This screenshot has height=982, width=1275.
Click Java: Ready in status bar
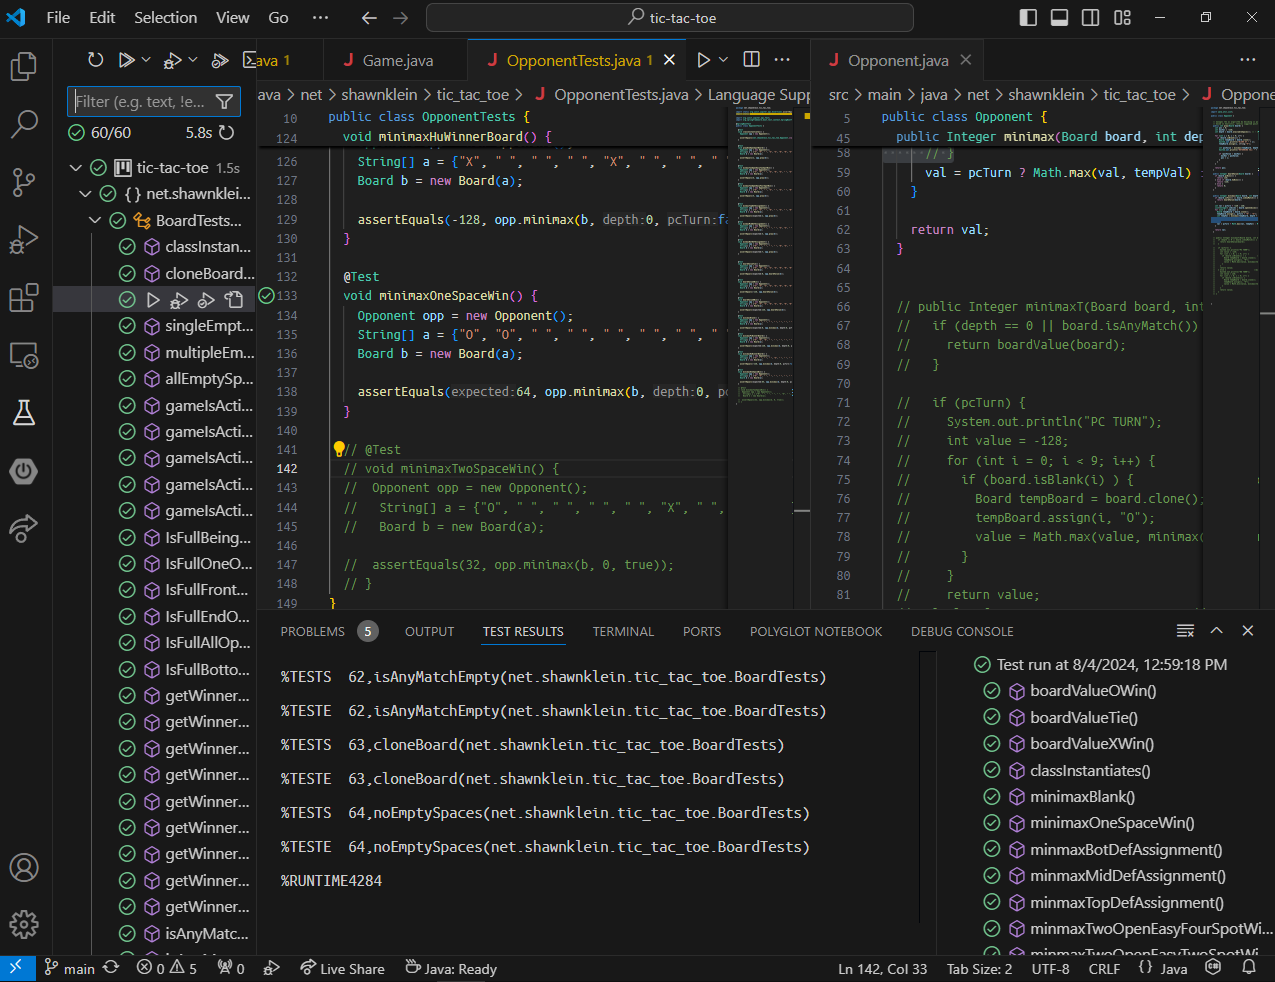pyautogui.click(x=451, y=969)
